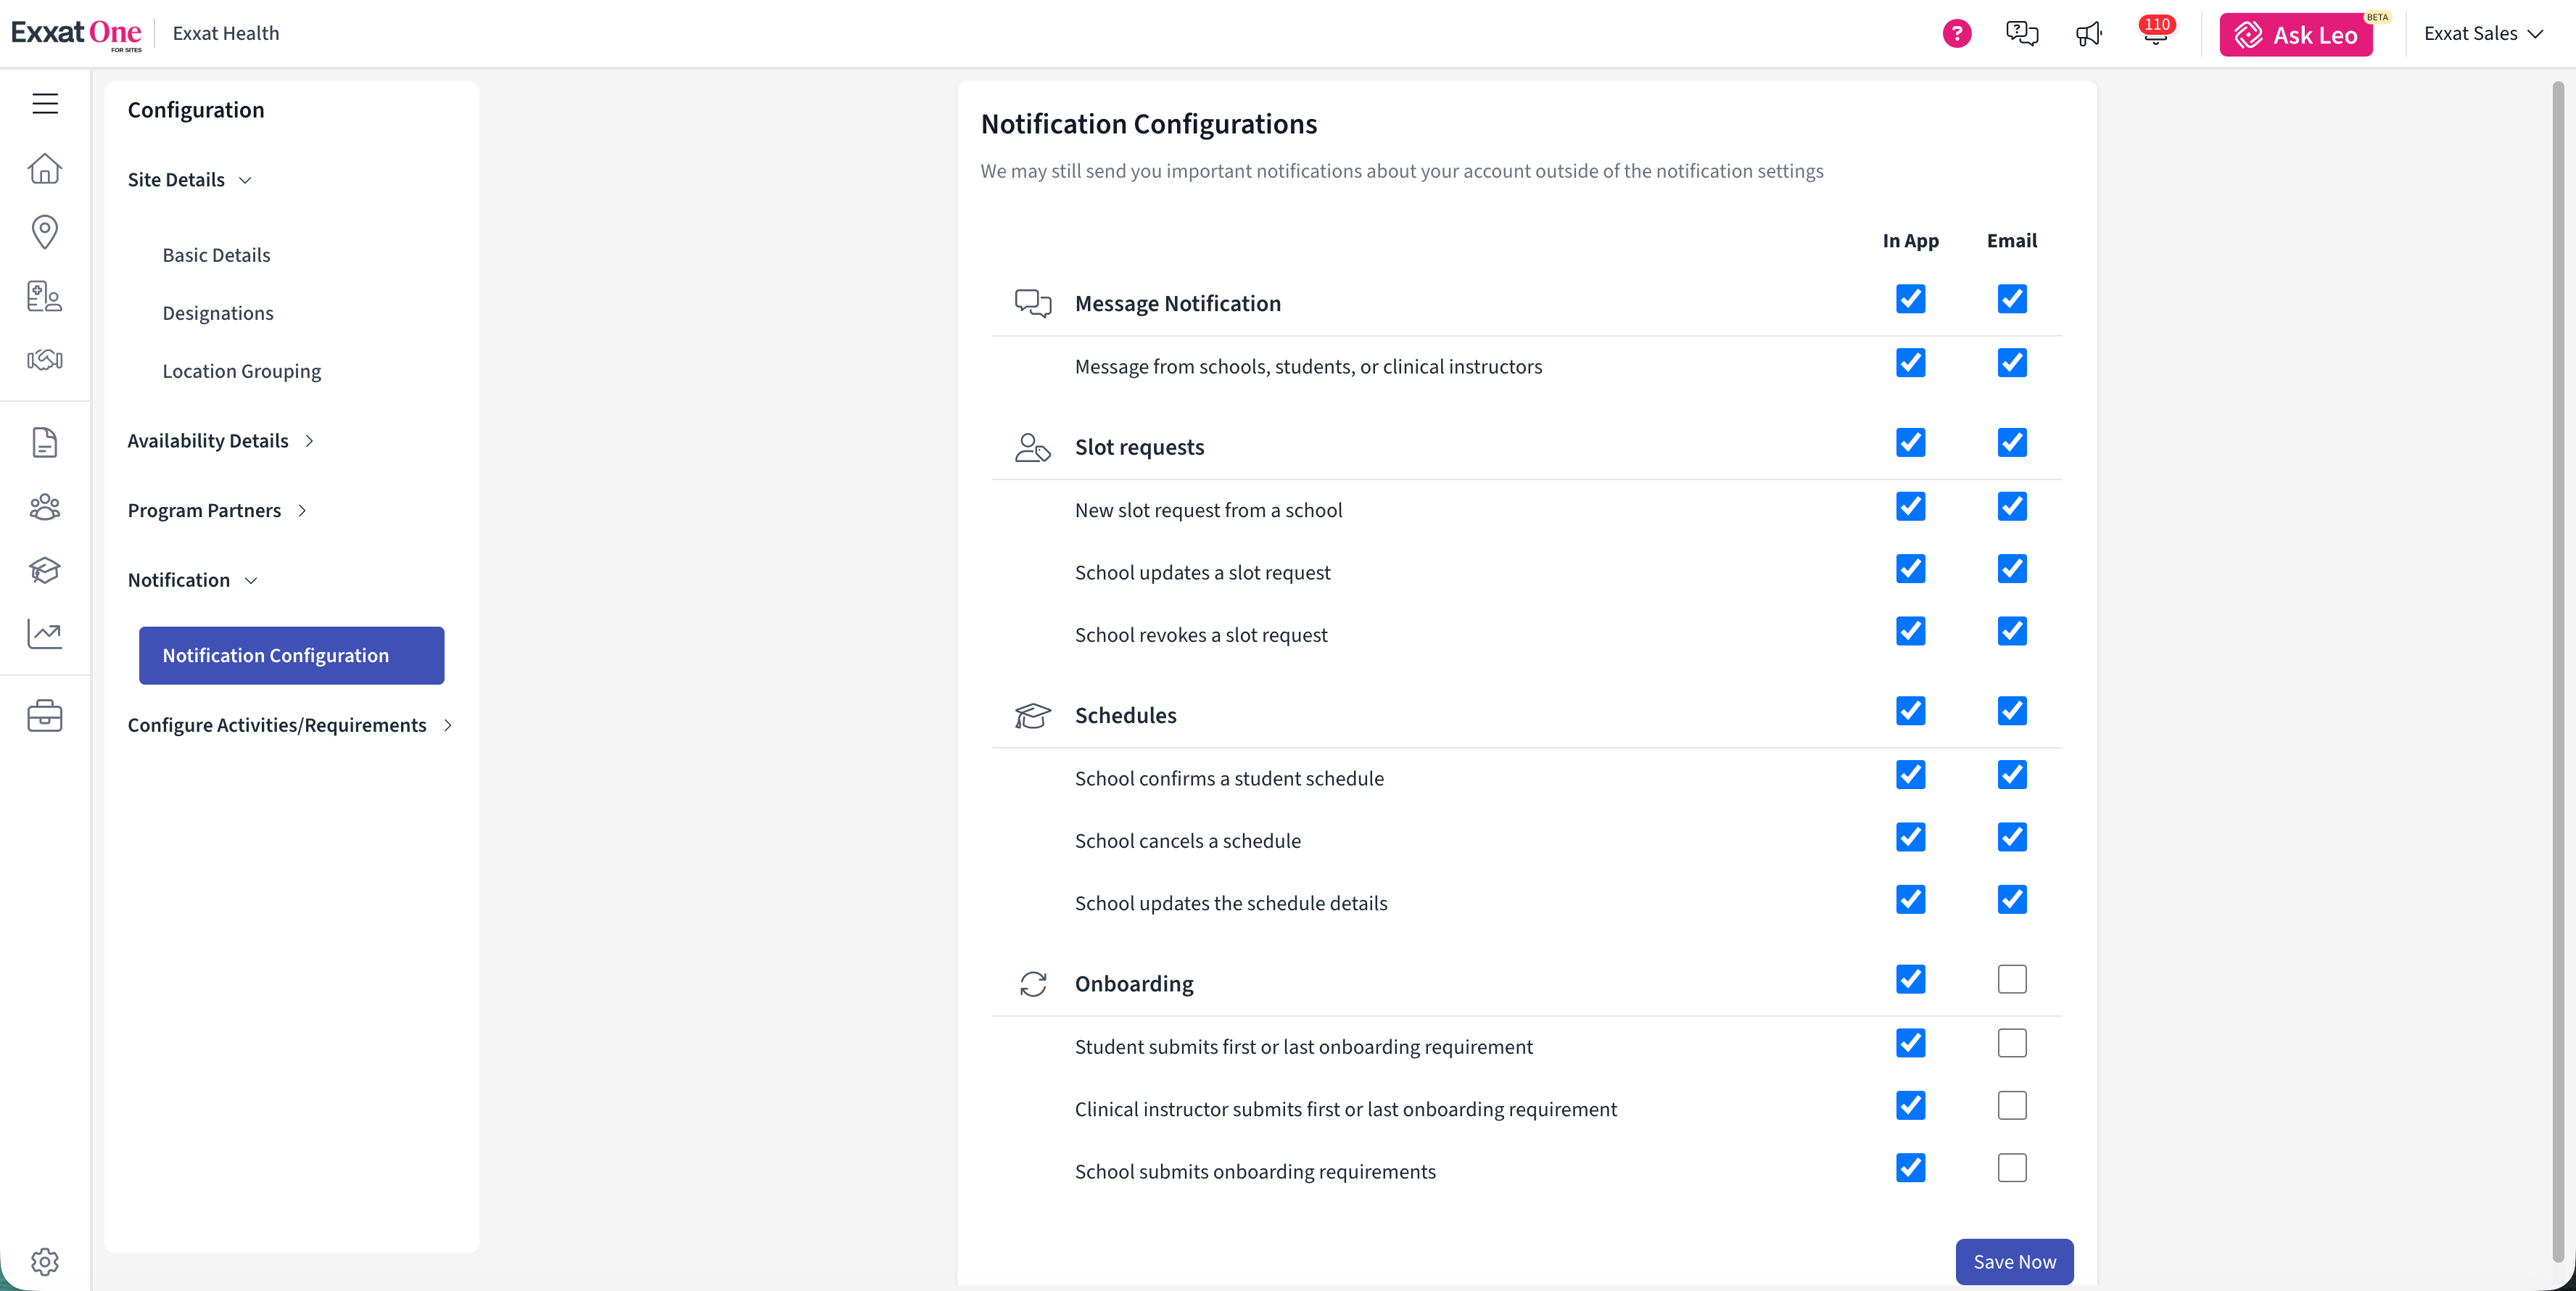The image size is (2576, 1291).
Task: Open the red help question icon
Action: (1957, 34)
